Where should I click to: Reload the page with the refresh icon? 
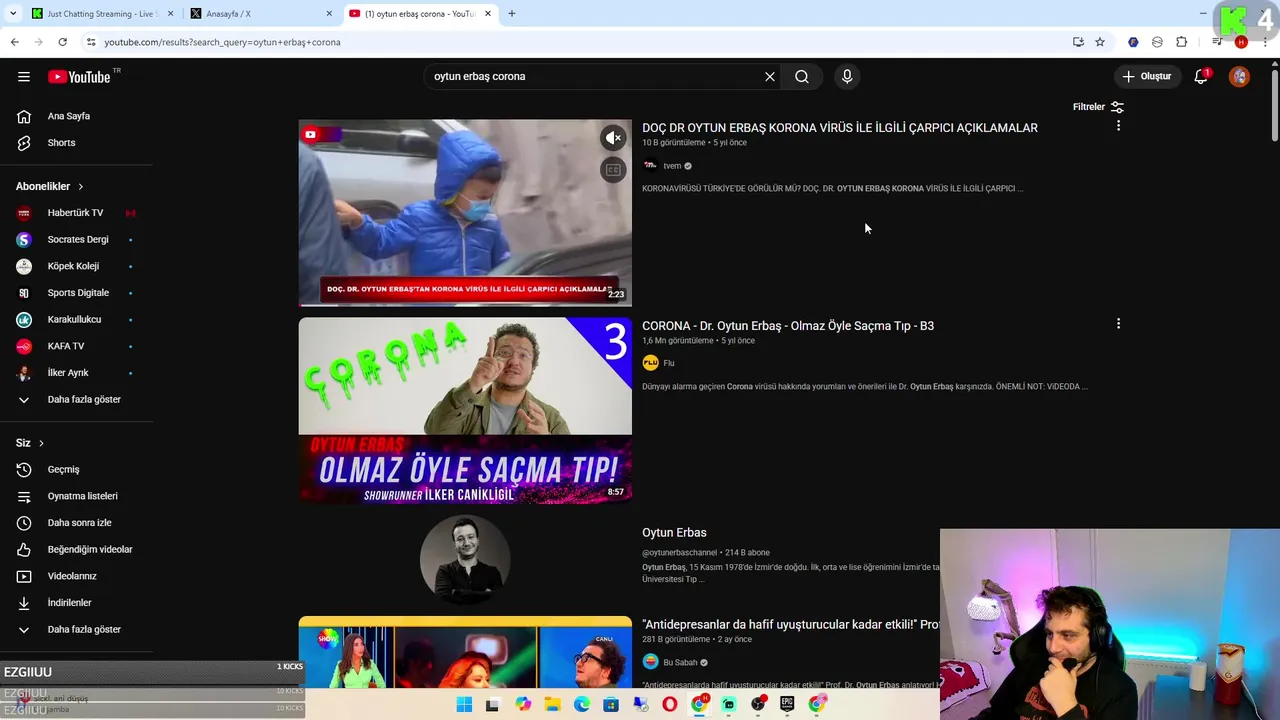click(x=62, y=42)
